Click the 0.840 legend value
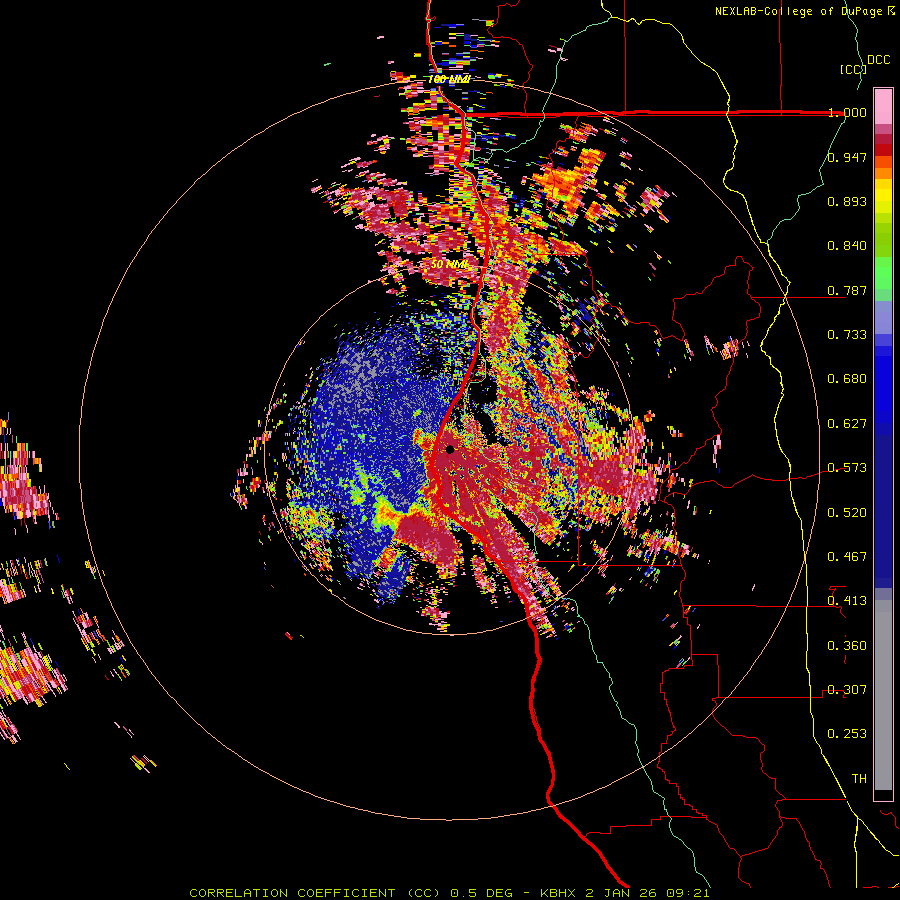The width and height of the screenshot is (900, 900). pyautogui.click(x=847, y=246)
